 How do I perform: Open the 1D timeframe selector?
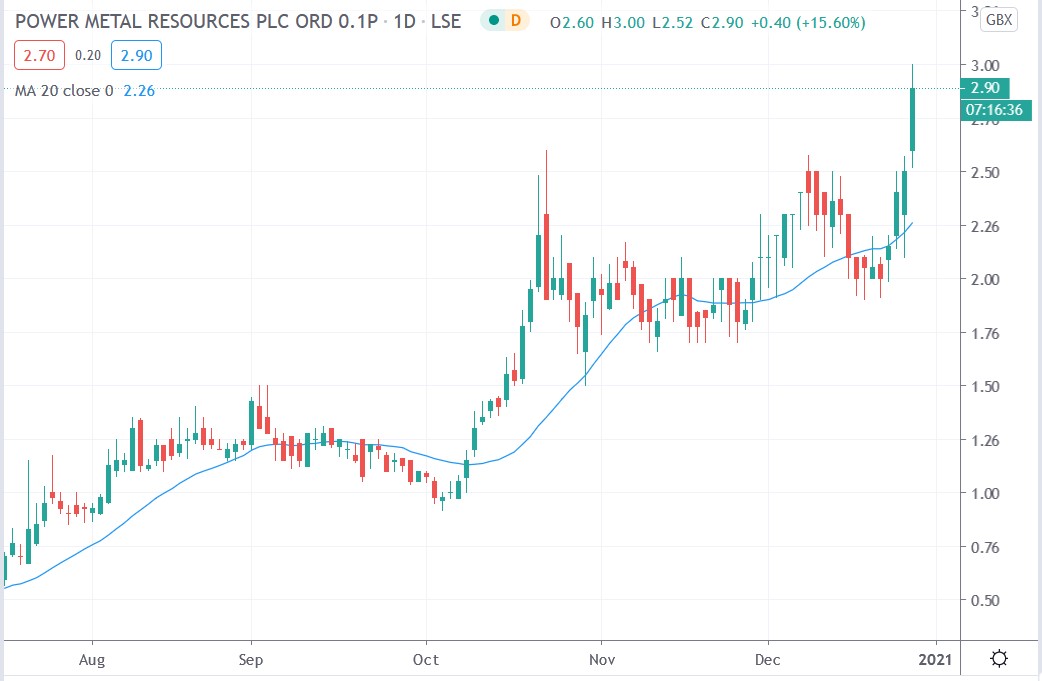[x=407, y=20]
